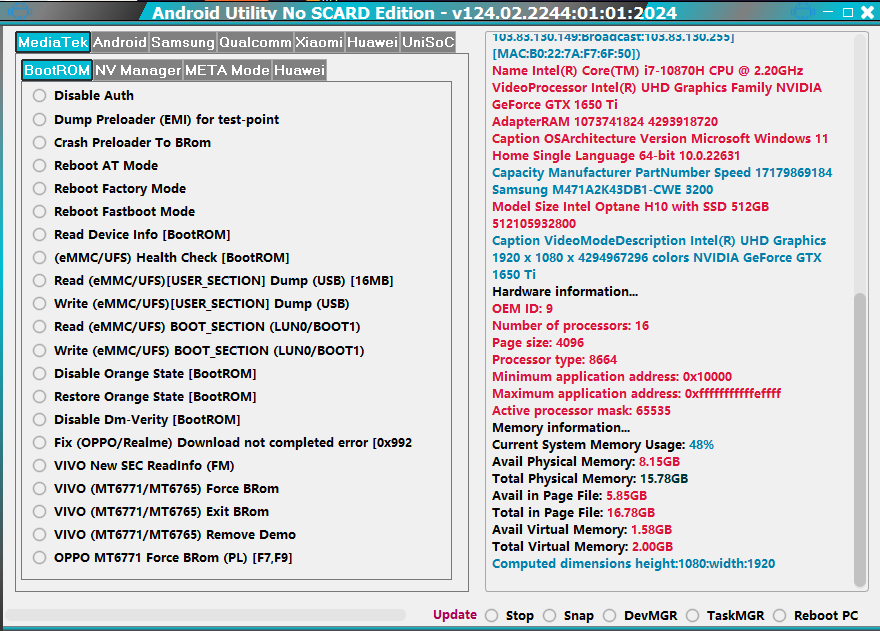Screen dimensions: 880x631
Task: Select the Stop radio button
Action: point(492,616)
